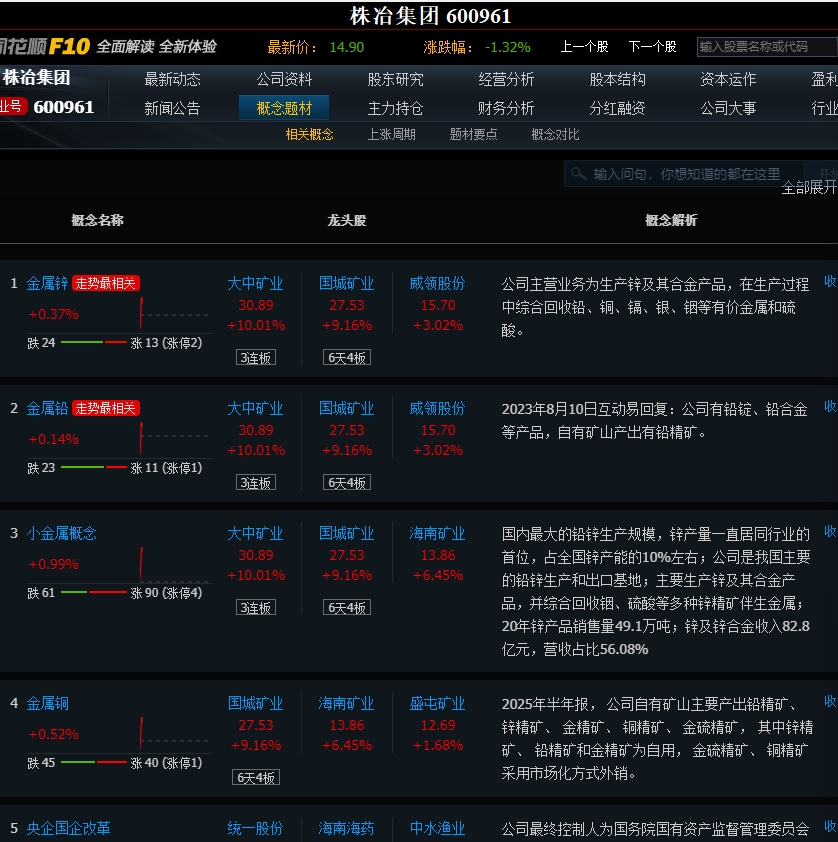The width and height of the screenshot is (838, 842).
Task: Open 海南矿业 in the 小金属概念 row
Action: point(438,533)
